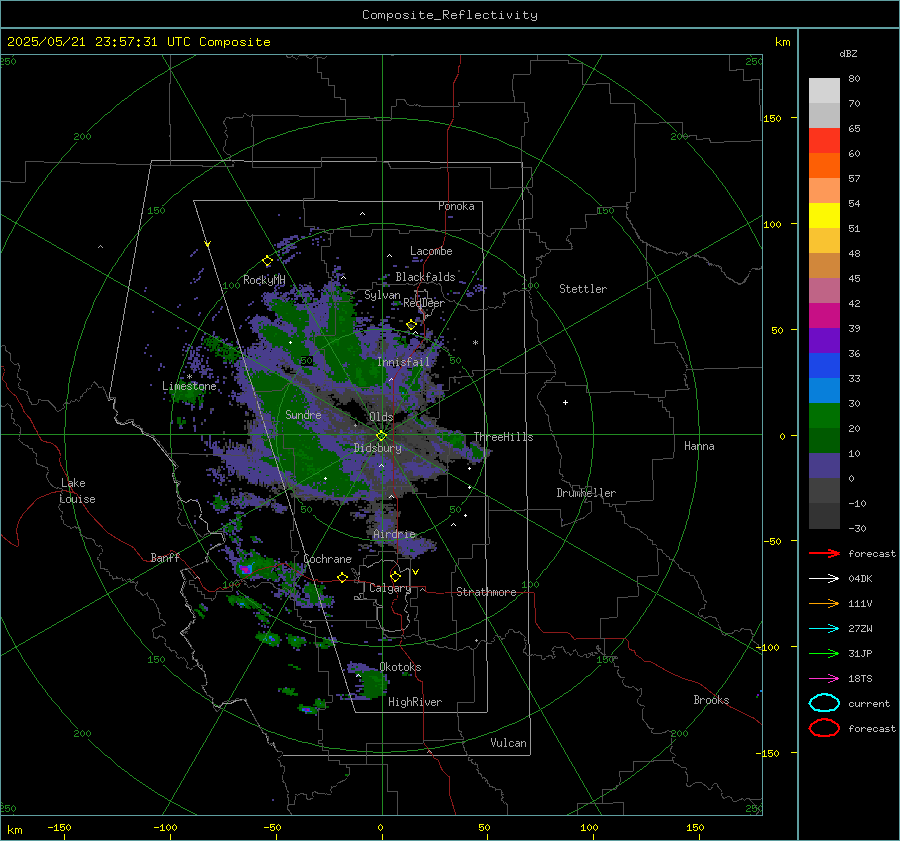Click the HighRiver label
The width and height of the screenshot is (900, 841).
(415, 702)
